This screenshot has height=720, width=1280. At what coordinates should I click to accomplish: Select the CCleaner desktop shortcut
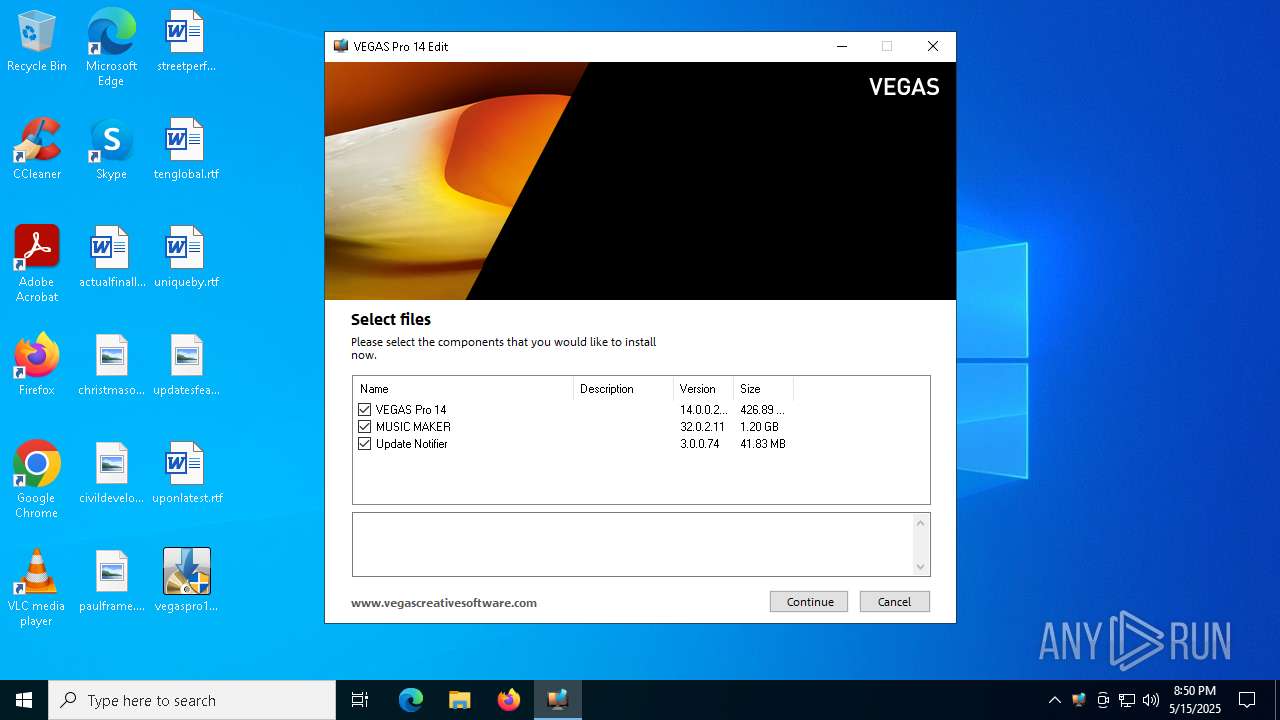(x=37, y=150)
